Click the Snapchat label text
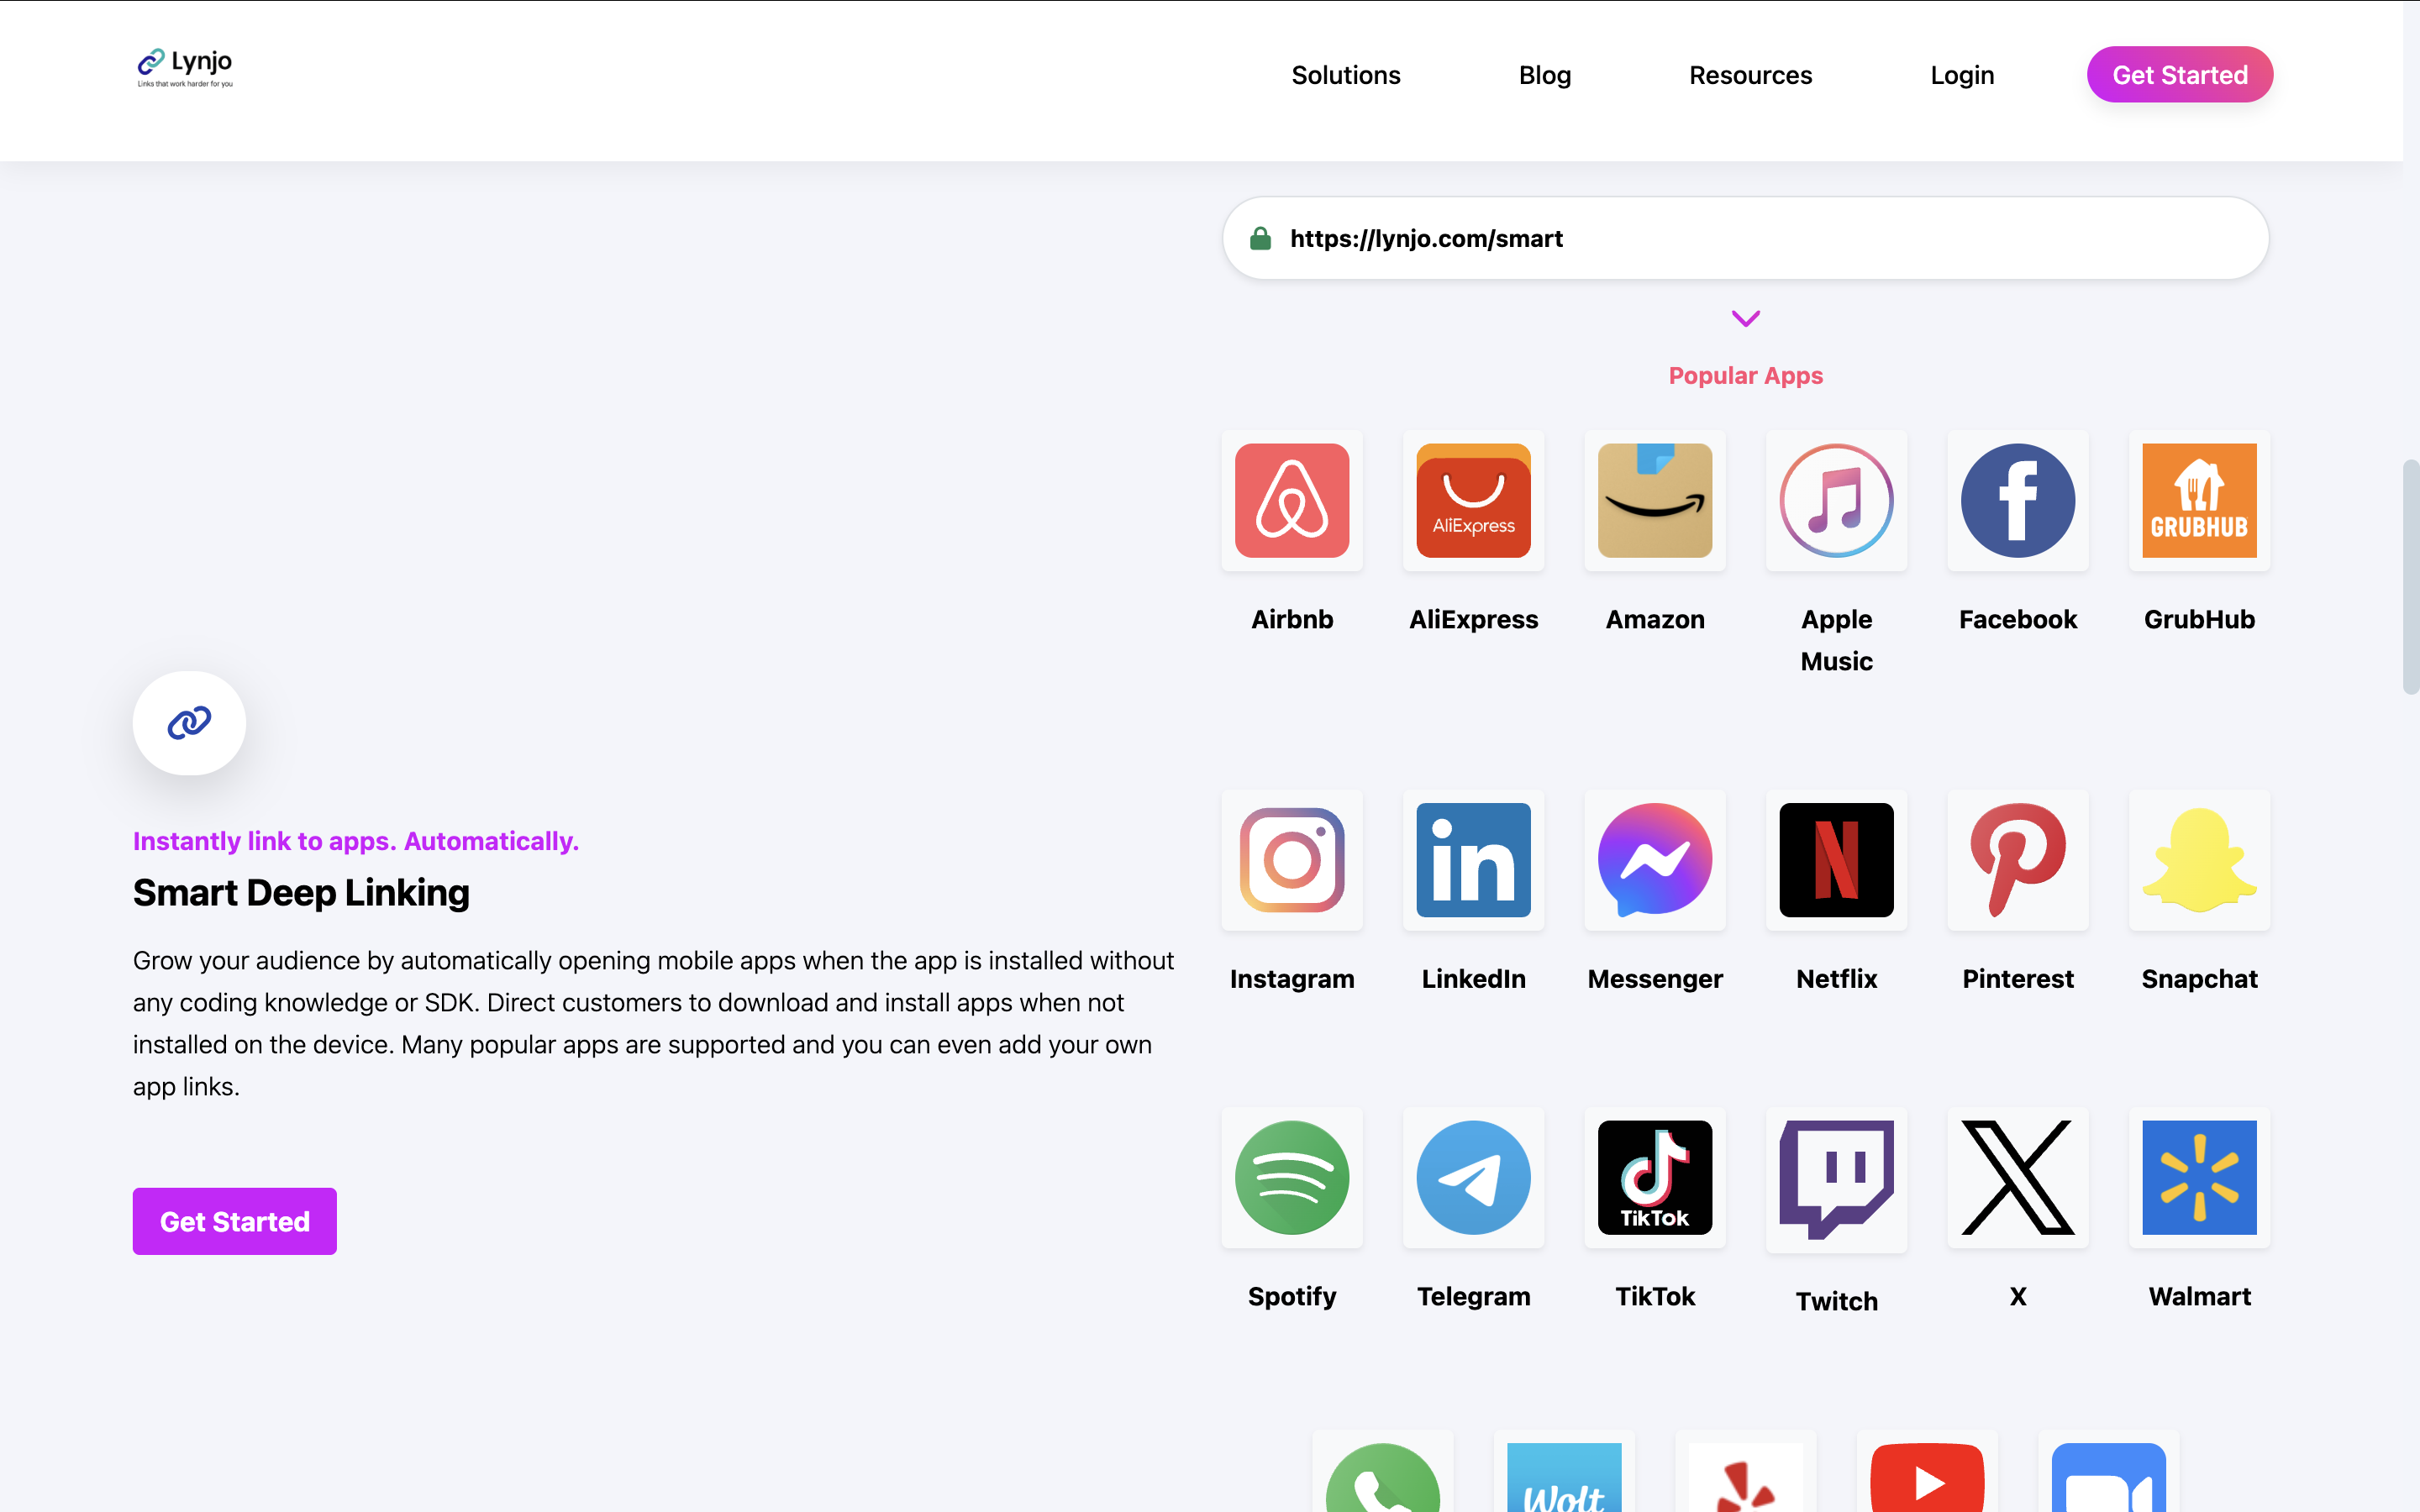 coord(2200,980)
